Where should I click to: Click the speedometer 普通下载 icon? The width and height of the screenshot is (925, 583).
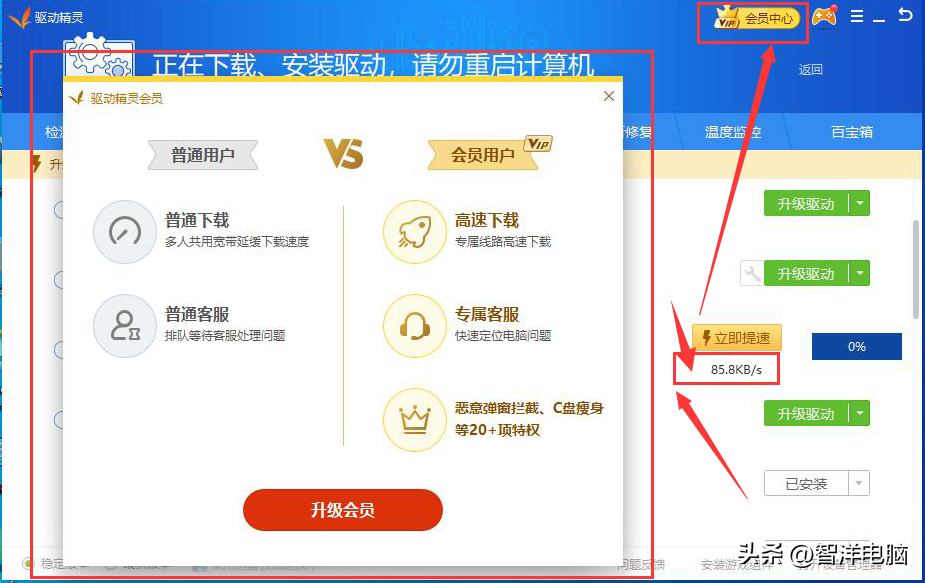tap(124, 232)
